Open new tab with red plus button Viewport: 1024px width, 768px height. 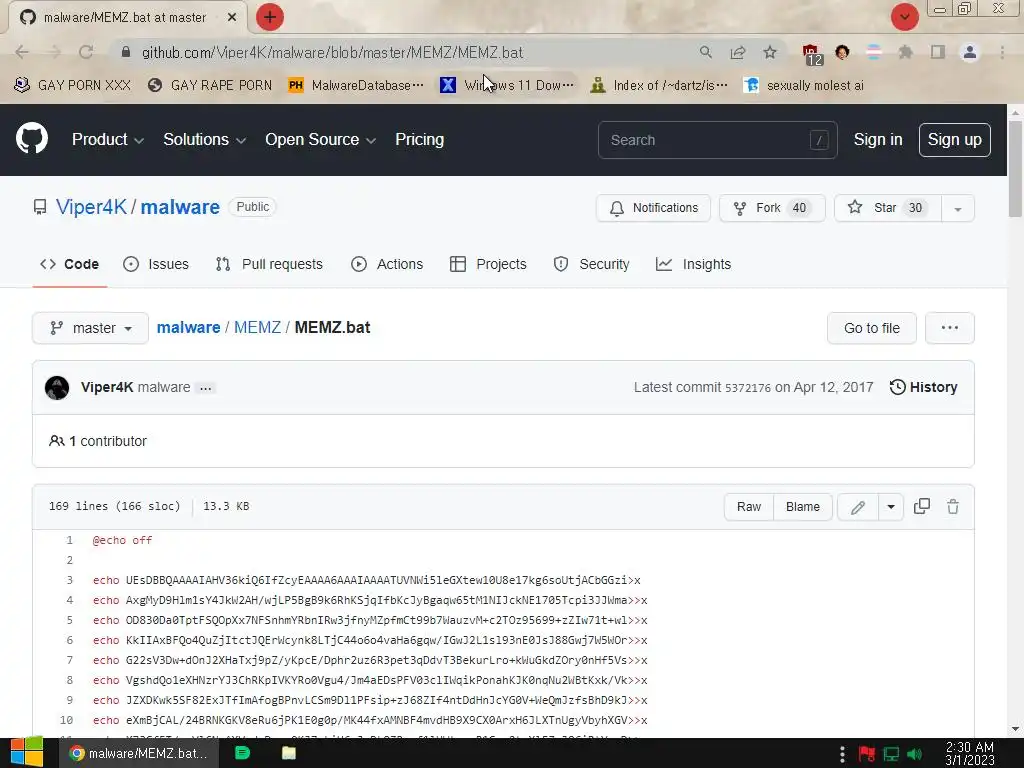(270, 17)
